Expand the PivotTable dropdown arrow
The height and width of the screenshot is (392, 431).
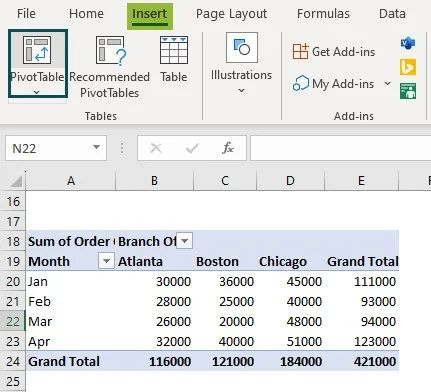[x=37, y=92]
